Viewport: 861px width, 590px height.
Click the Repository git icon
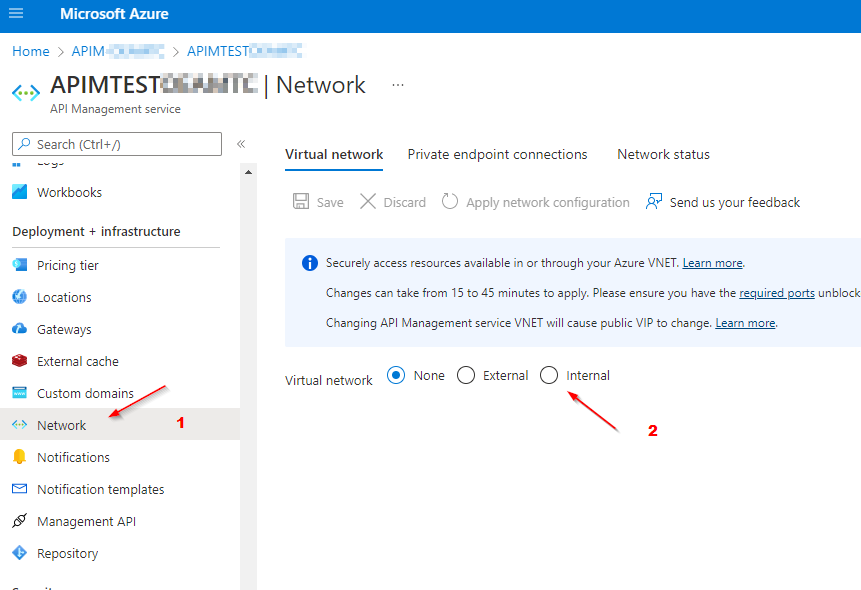click(x=19, y=553)
